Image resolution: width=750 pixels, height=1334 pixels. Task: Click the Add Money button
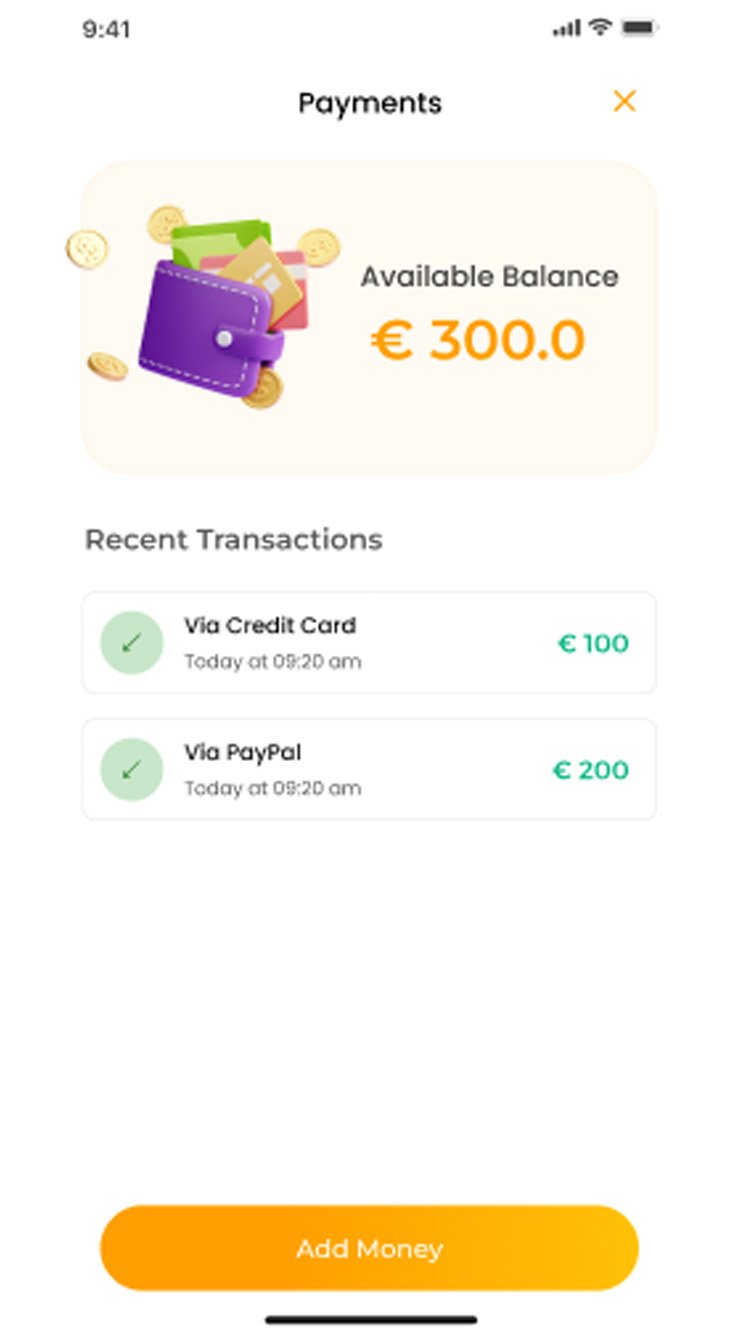tap(369, 1248)
